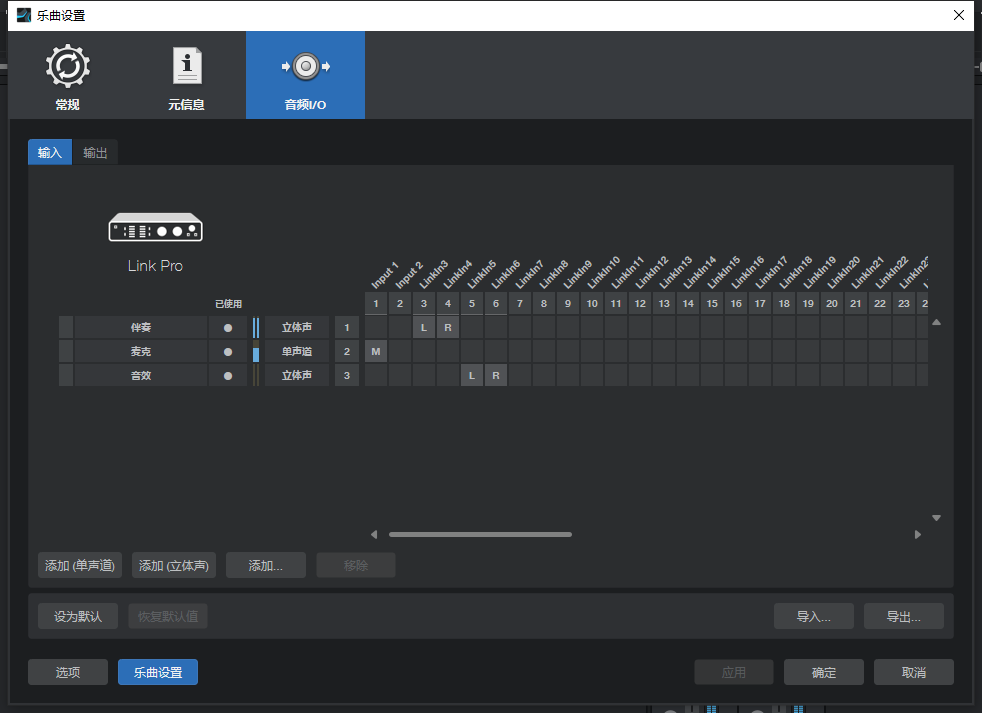The height and width of the screenshot is (713, 982).
Task: Switch to the 输出 output tab
Action: 96,153
